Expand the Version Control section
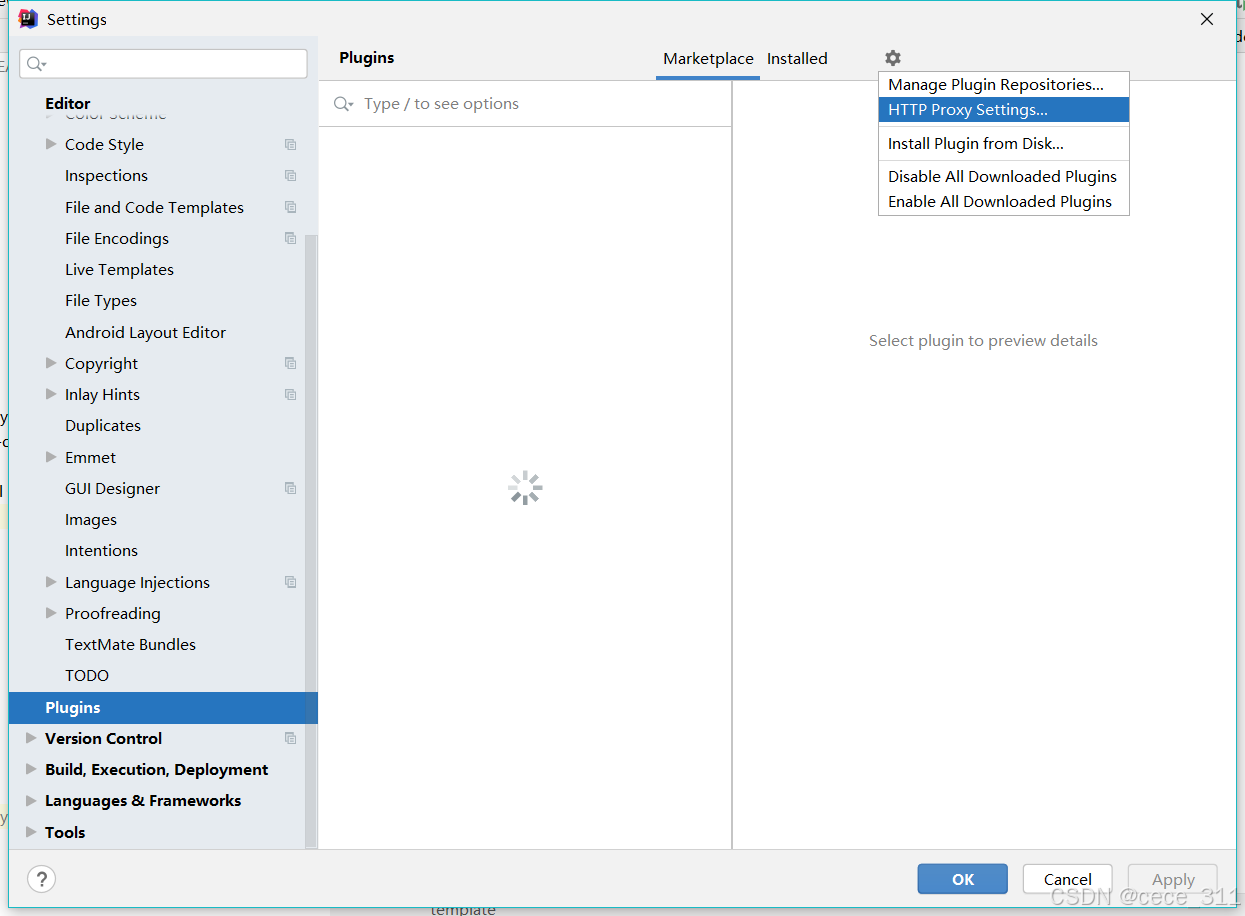This screenshot has height=916, width=1245. coord(31,738)
